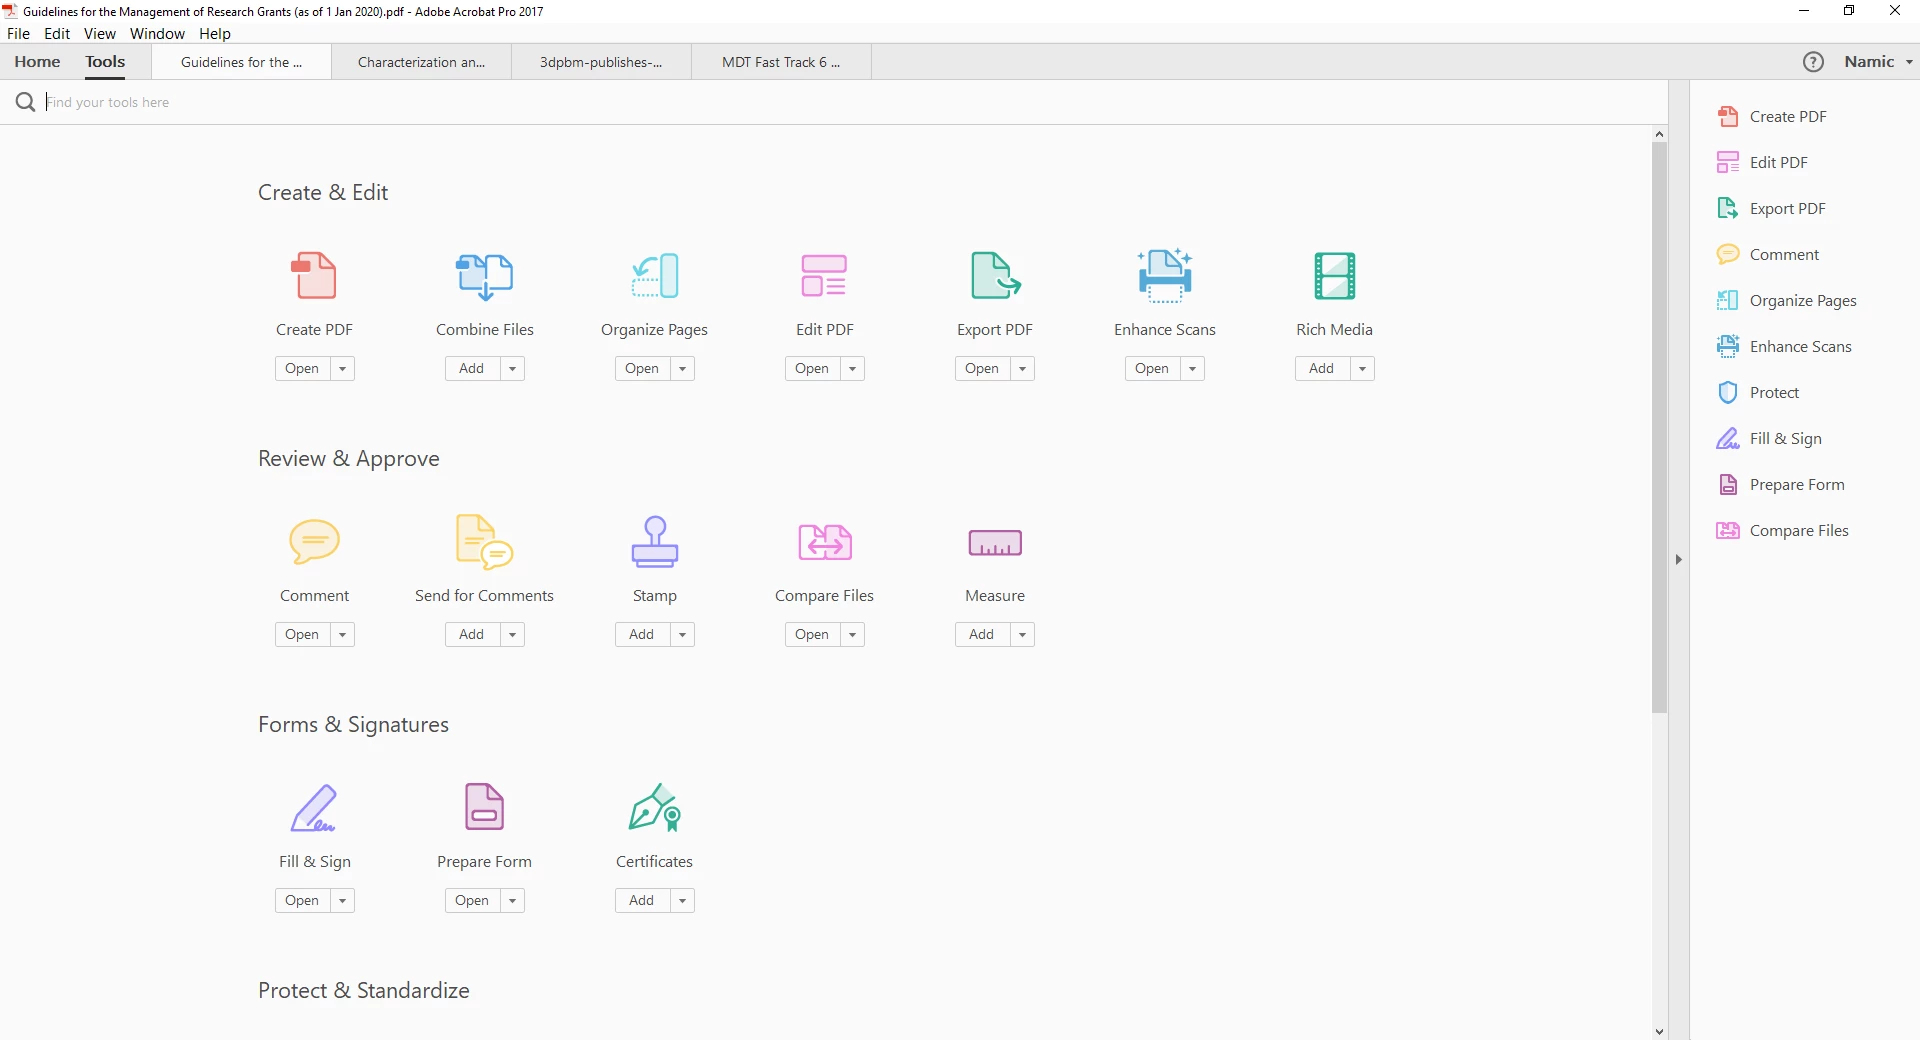The image size is (1920, 1040).
Task: Click Open button under Create PDF
Action: tap(302, 368)
